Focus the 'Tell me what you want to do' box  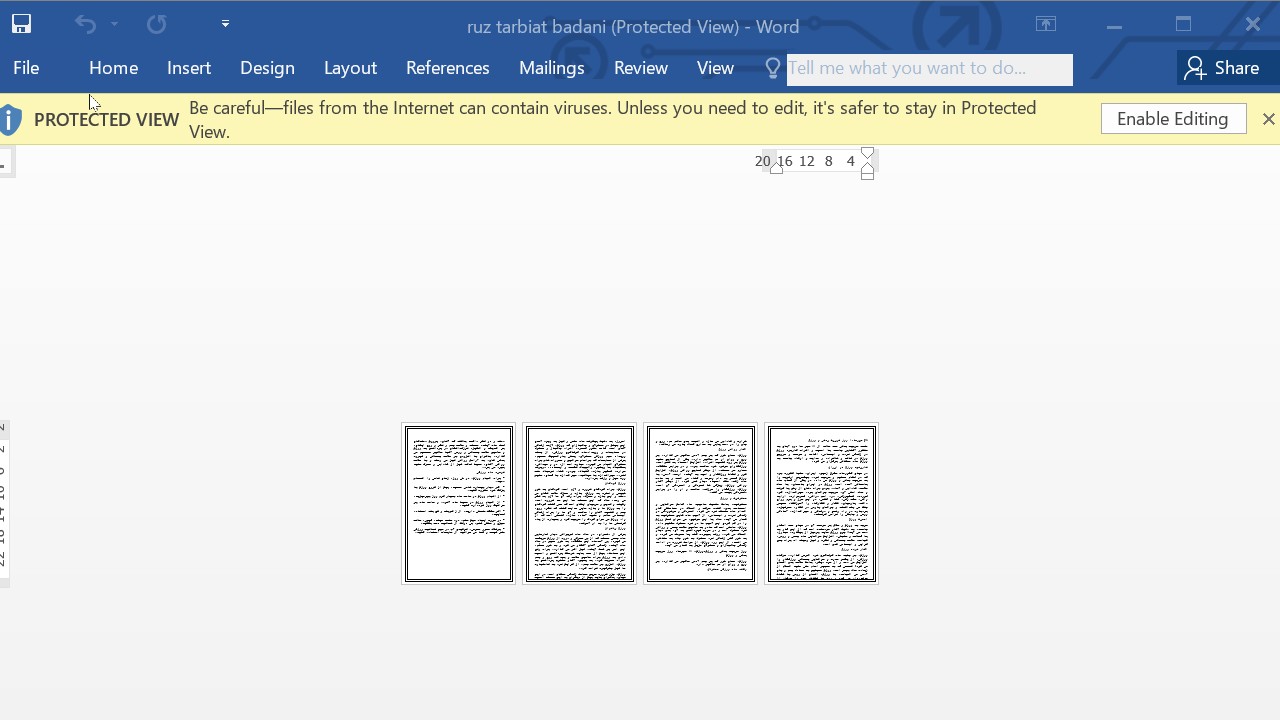[x=929, y=69]
